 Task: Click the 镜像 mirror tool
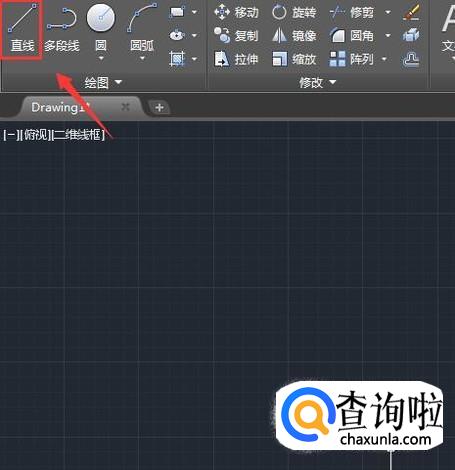(x=294, y=35)
